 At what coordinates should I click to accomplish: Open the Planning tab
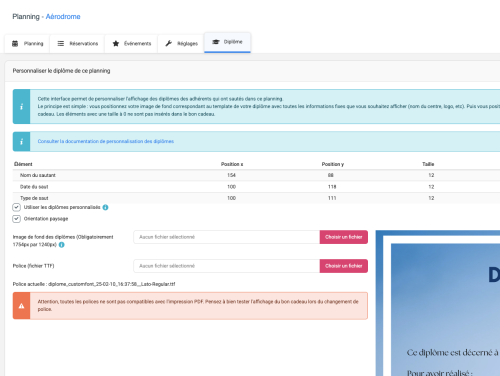click(27, 44)
